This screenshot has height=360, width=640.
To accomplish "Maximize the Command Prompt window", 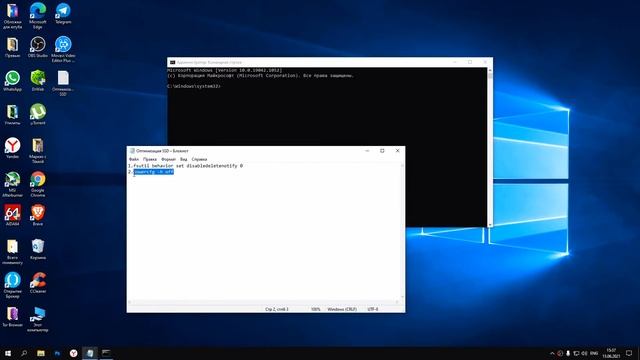I will [470, 62].
